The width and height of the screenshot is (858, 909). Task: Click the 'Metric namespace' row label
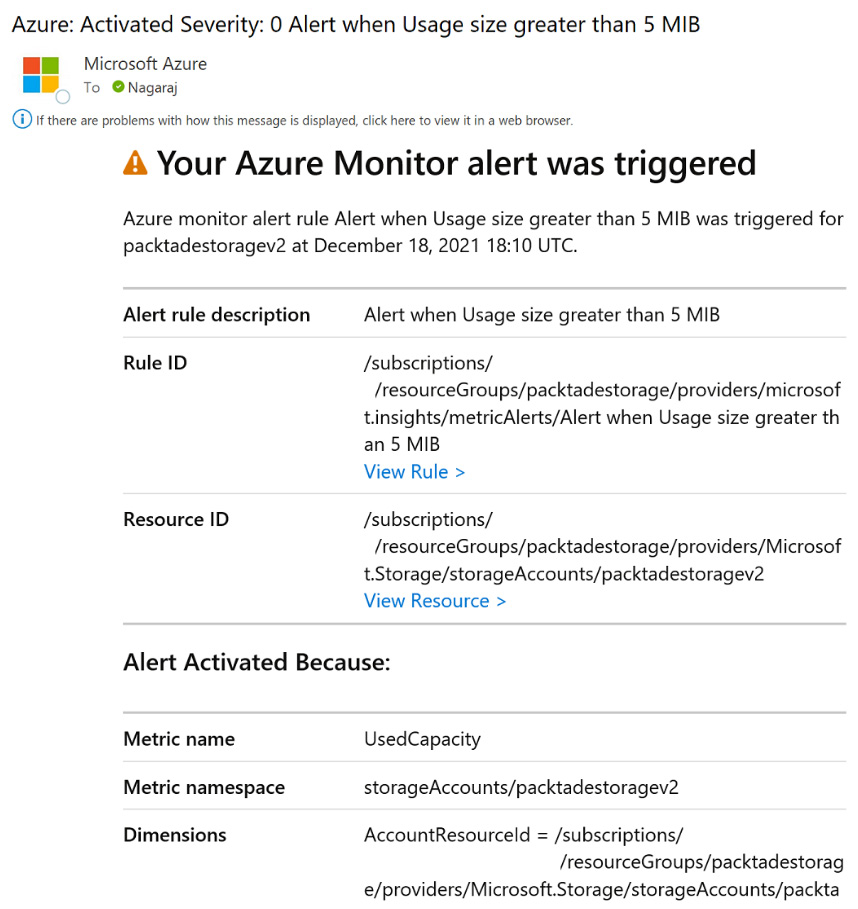tap(204, 788)
